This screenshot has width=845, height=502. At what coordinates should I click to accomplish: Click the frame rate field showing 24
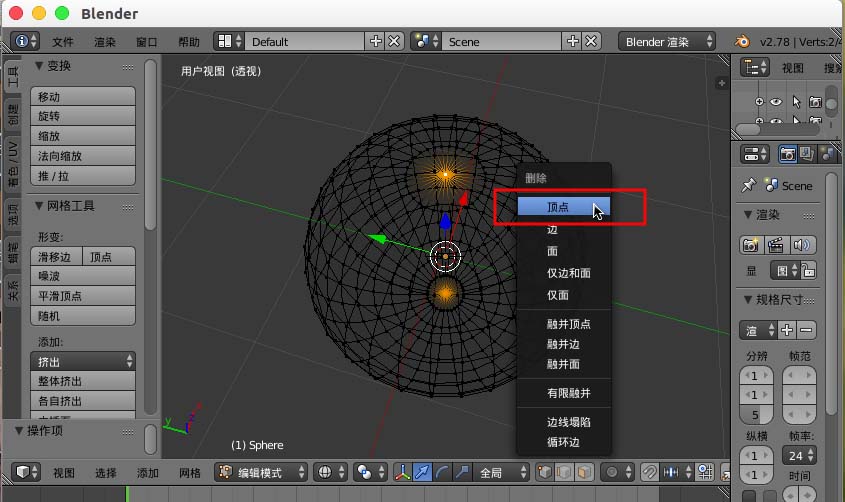tap(799, 456)
